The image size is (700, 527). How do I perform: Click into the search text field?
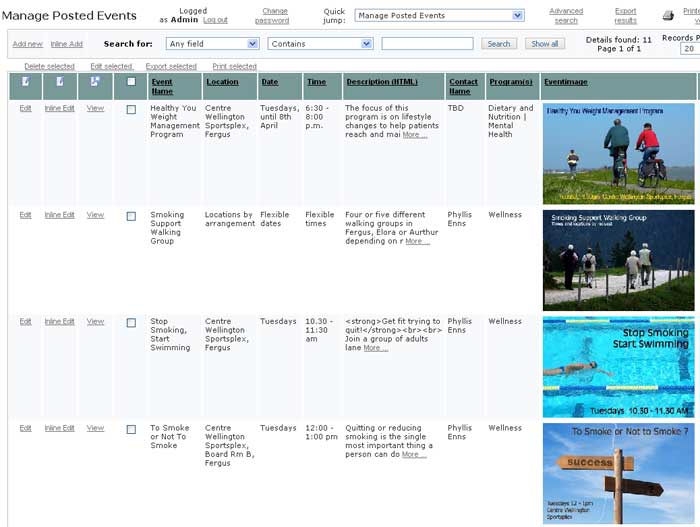coord(427,44)
